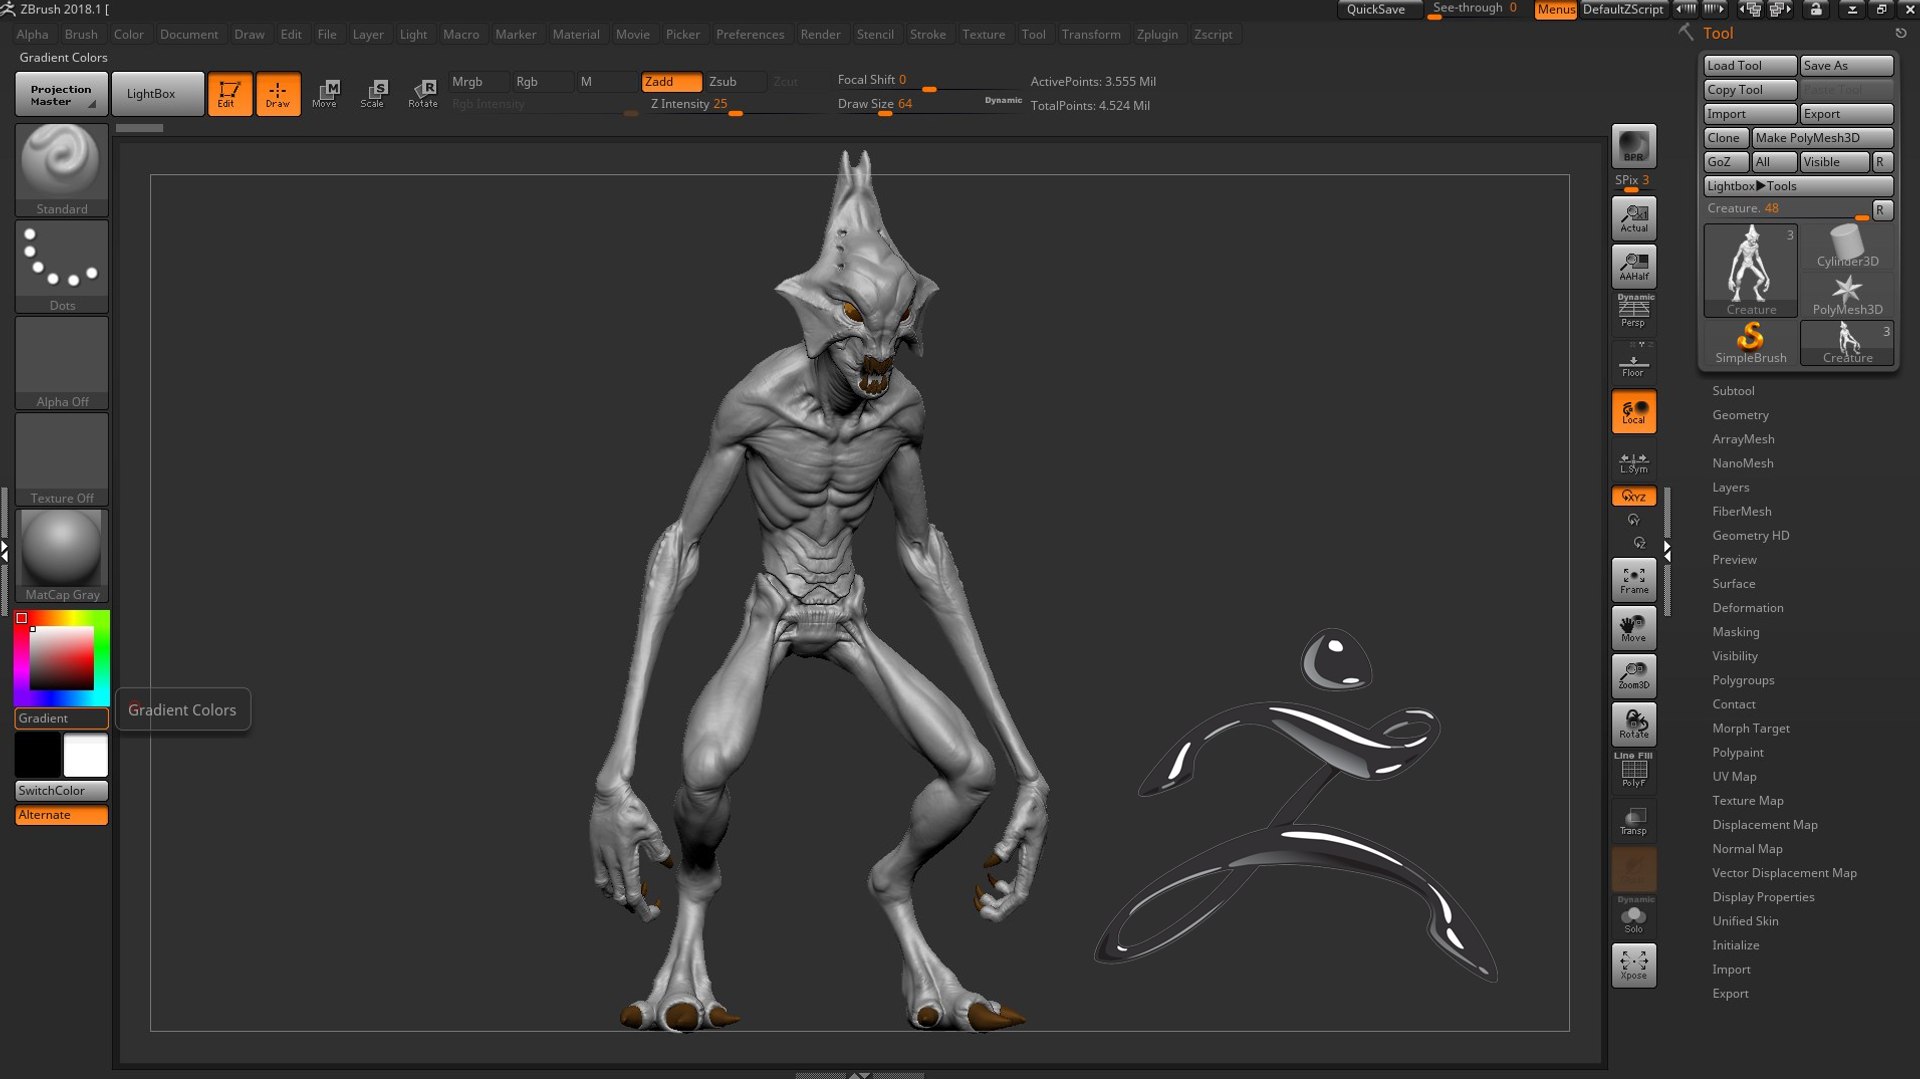Image resolution: width=1920 pixels, height=1079 pixels.
Task: Click the Move canvas navigation icon
Action: (x=1634, y=628)
